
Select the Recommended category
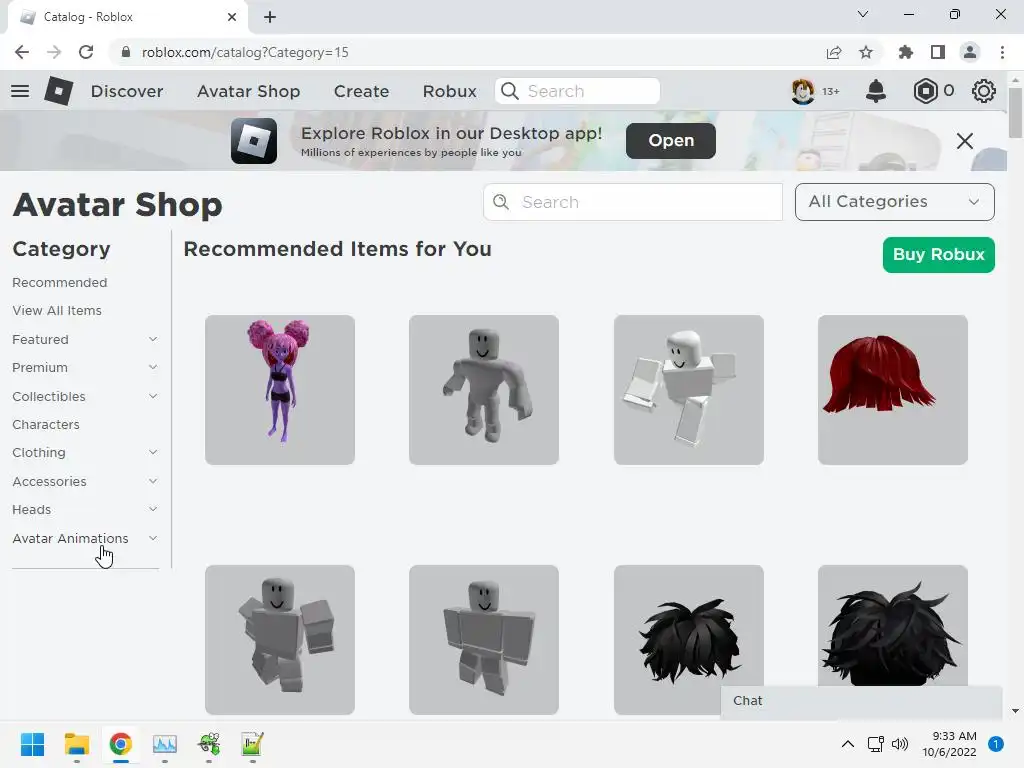point(60,283)
